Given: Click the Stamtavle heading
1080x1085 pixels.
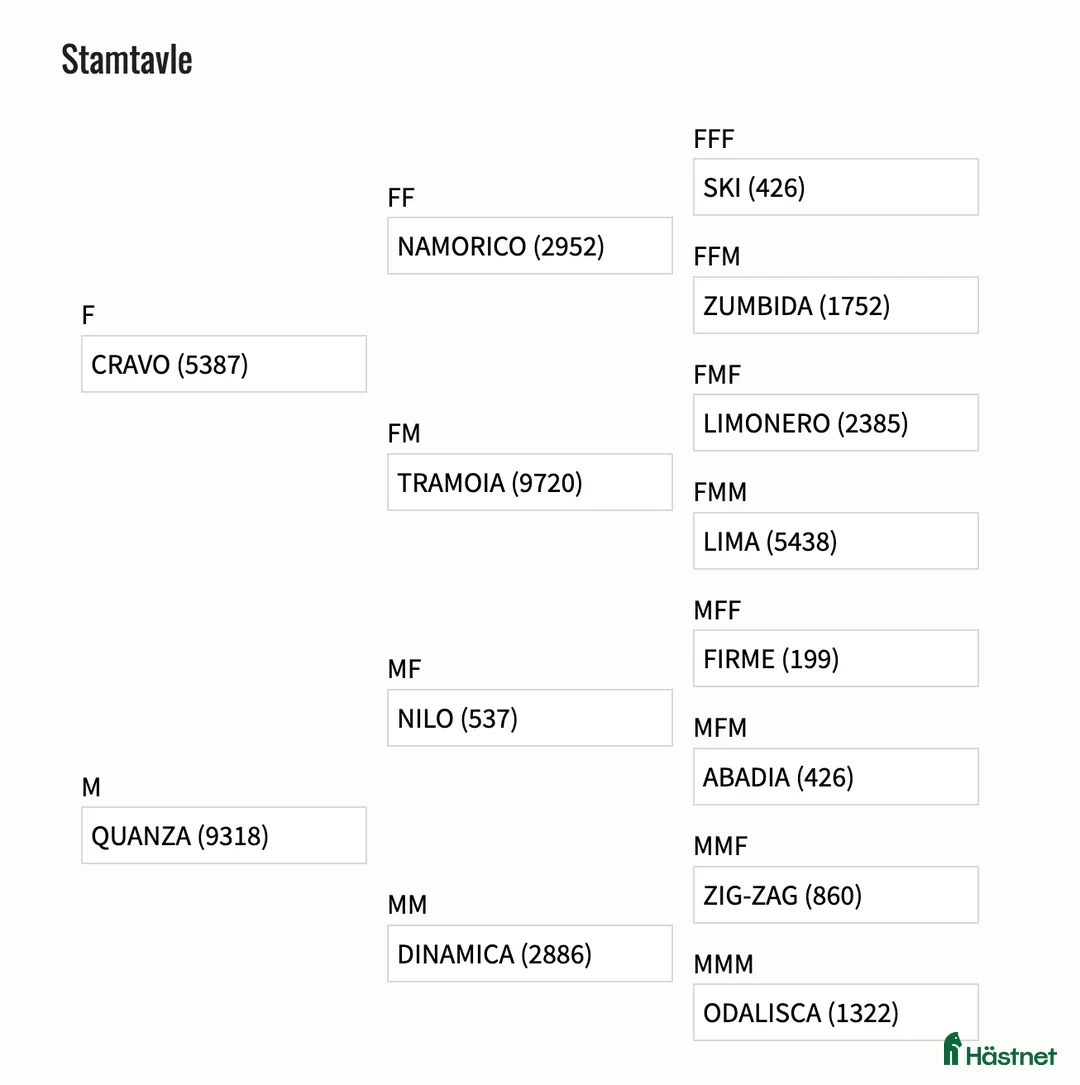Looking at the screenshot, I should coord(127,60).
